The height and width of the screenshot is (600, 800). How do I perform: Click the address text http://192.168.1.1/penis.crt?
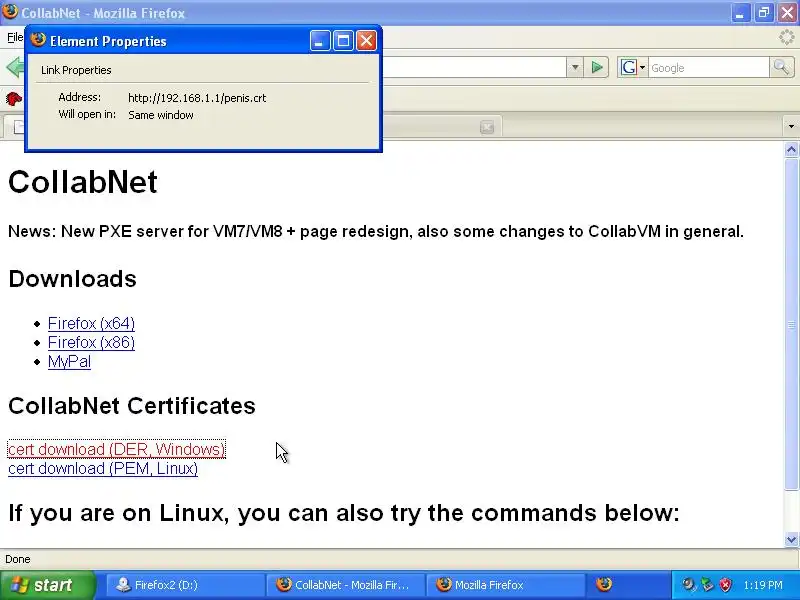point(197,98)
